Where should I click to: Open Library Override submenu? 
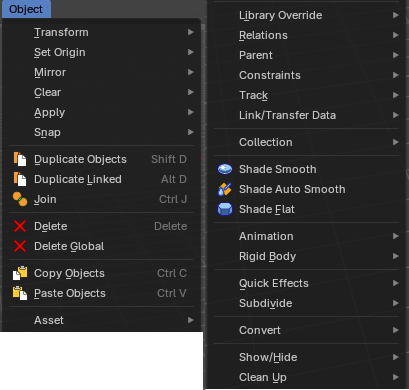[306, 15]
